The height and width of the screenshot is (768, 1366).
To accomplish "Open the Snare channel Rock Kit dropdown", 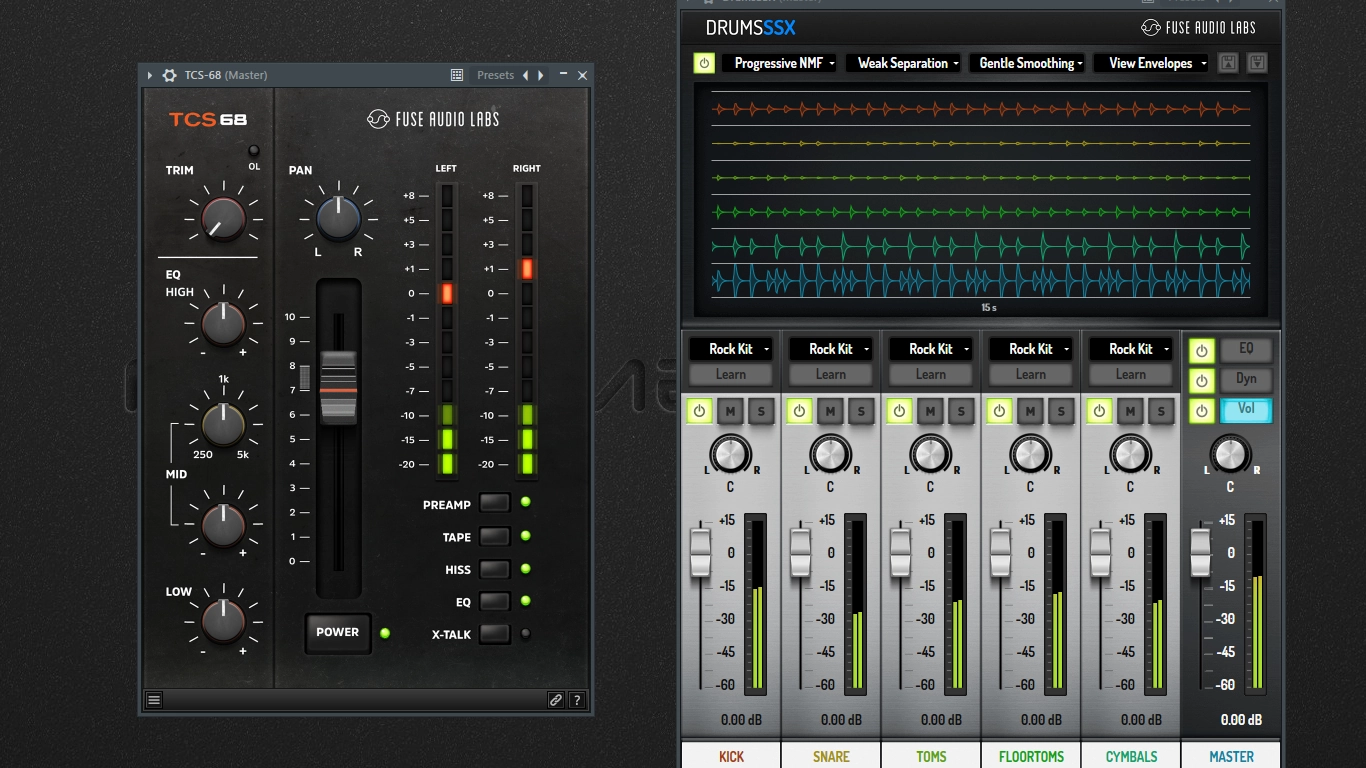I will click(x=830, y=349).
